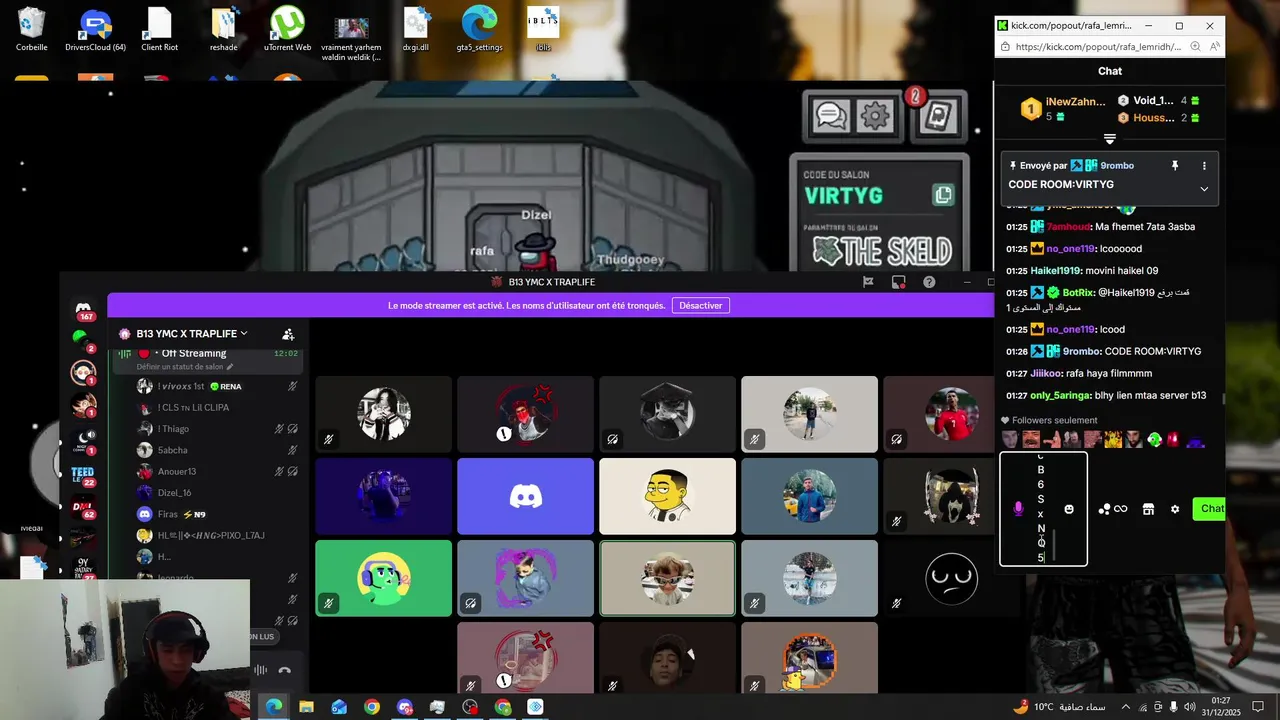The image size is (1280, 720).
Task: Edit channel status pencil under Off Streaming
Action: 230,367
